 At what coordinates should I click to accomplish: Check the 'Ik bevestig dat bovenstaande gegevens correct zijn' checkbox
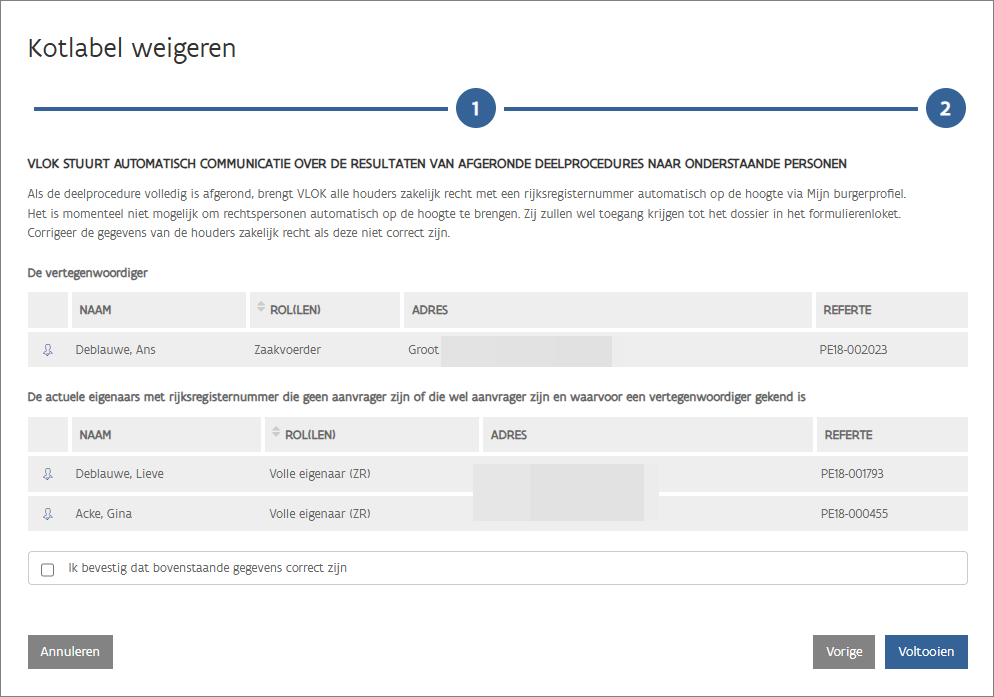tap(48, 569)
